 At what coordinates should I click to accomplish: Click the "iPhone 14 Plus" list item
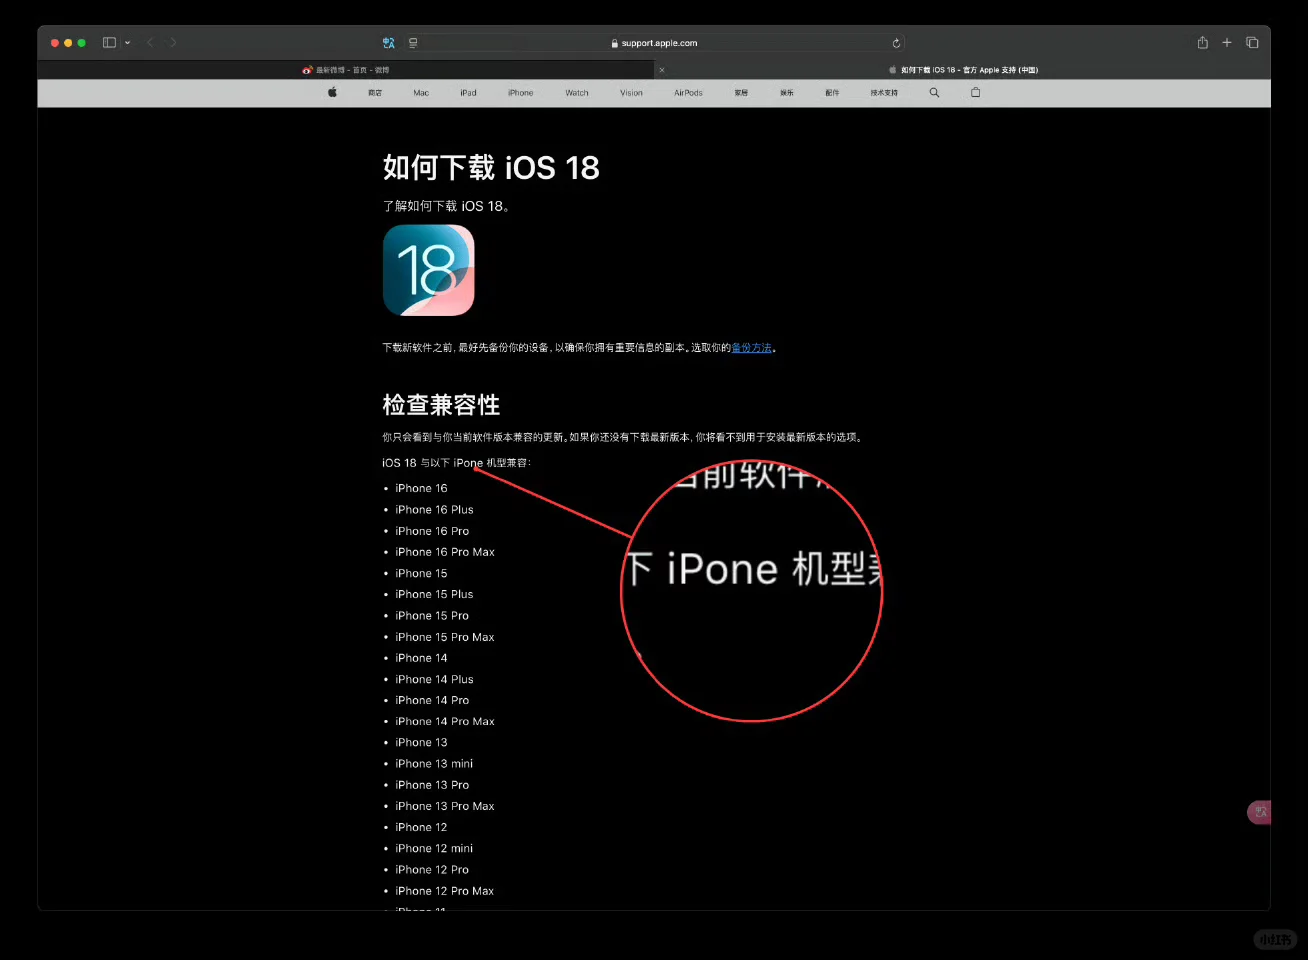click(x=434, y=679)
